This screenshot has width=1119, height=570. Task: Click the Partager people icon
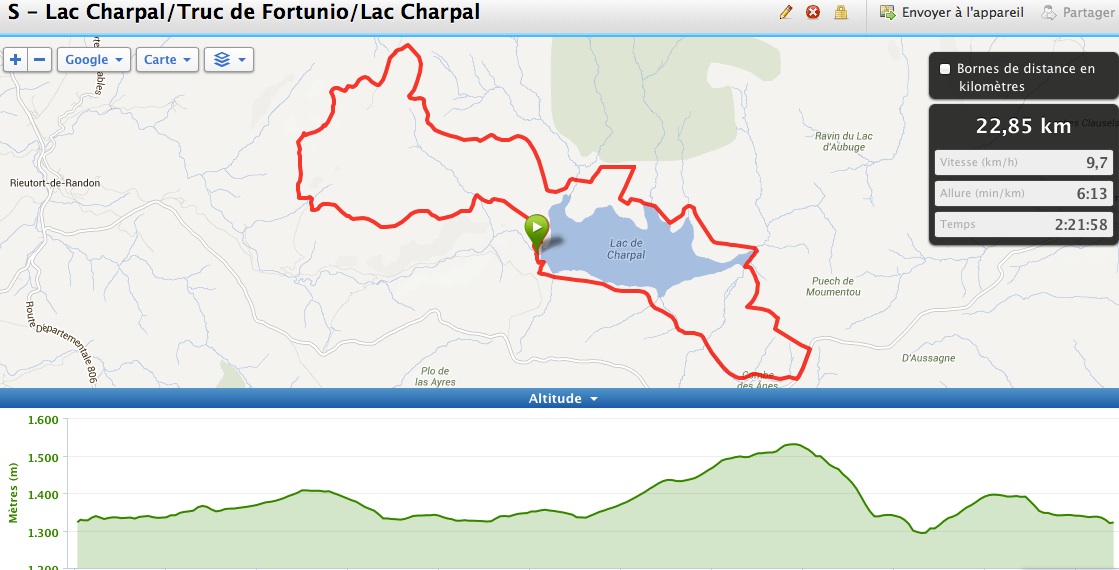(1048, 12)
